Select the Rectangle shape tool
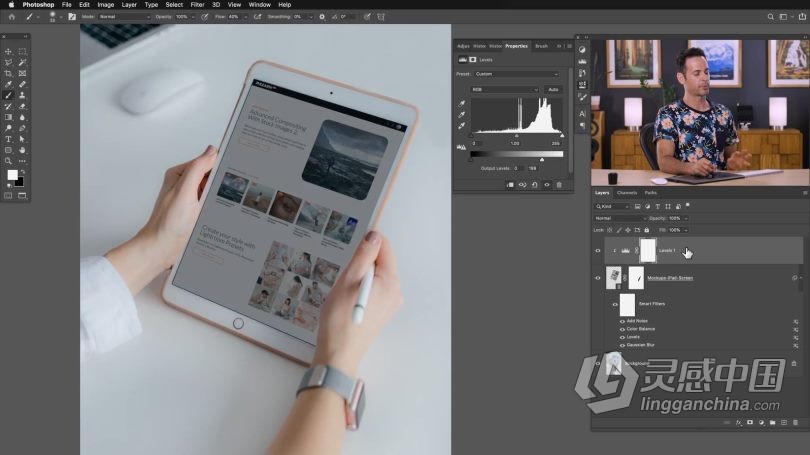 pos(8,150)
